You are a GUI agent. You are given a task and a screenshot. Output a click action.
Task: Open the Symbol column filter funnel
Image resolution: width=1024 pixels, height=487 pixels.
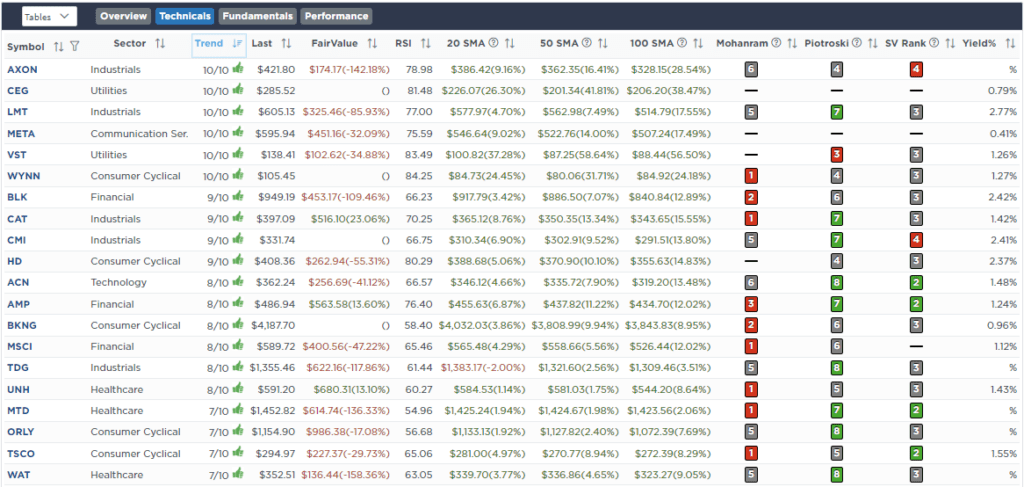point(74,46)
